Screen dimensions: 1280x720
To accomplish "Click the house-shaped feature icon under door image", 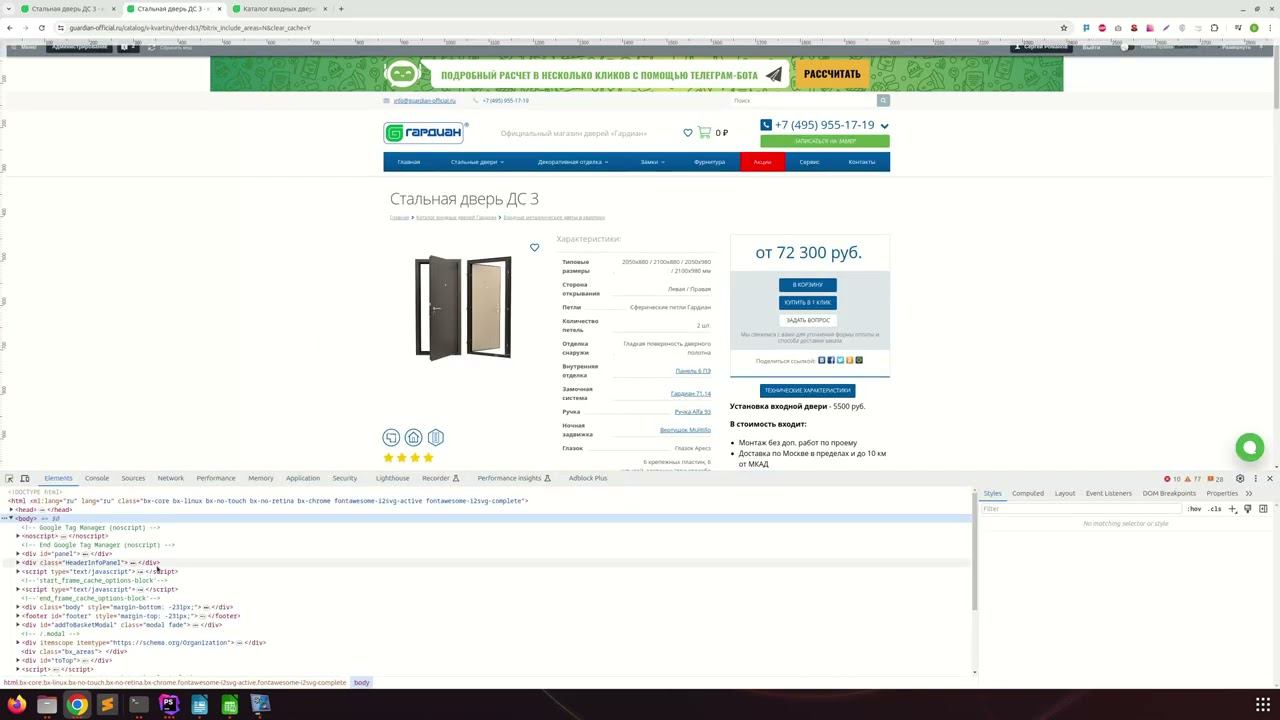I will click(x=413, y=437).
